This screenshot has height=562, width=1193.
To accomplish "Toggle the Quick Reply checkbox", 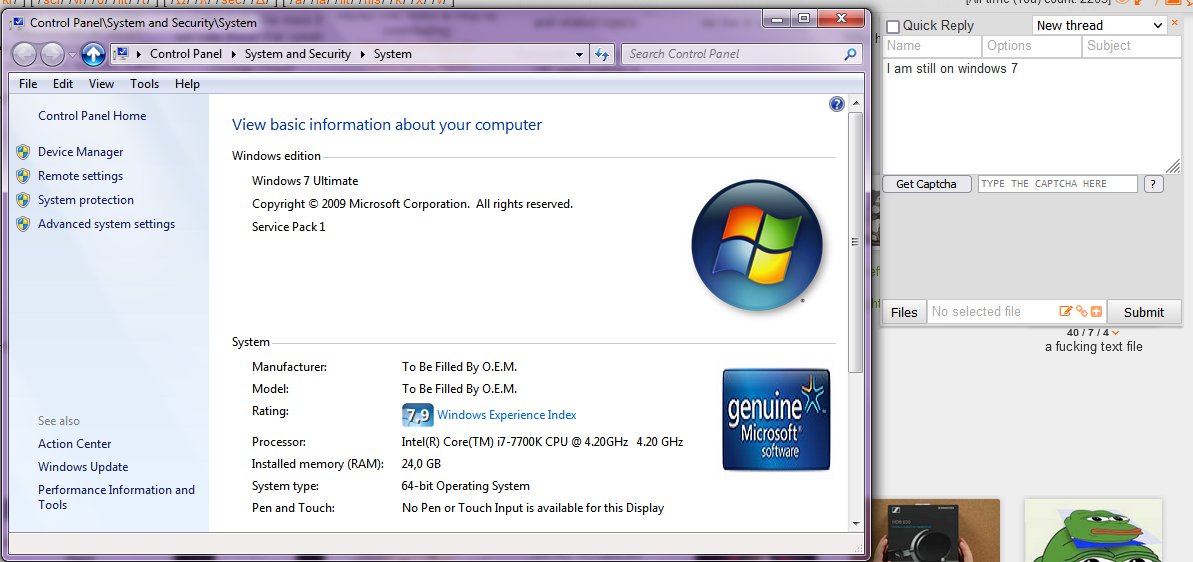I will pos(893,27).
